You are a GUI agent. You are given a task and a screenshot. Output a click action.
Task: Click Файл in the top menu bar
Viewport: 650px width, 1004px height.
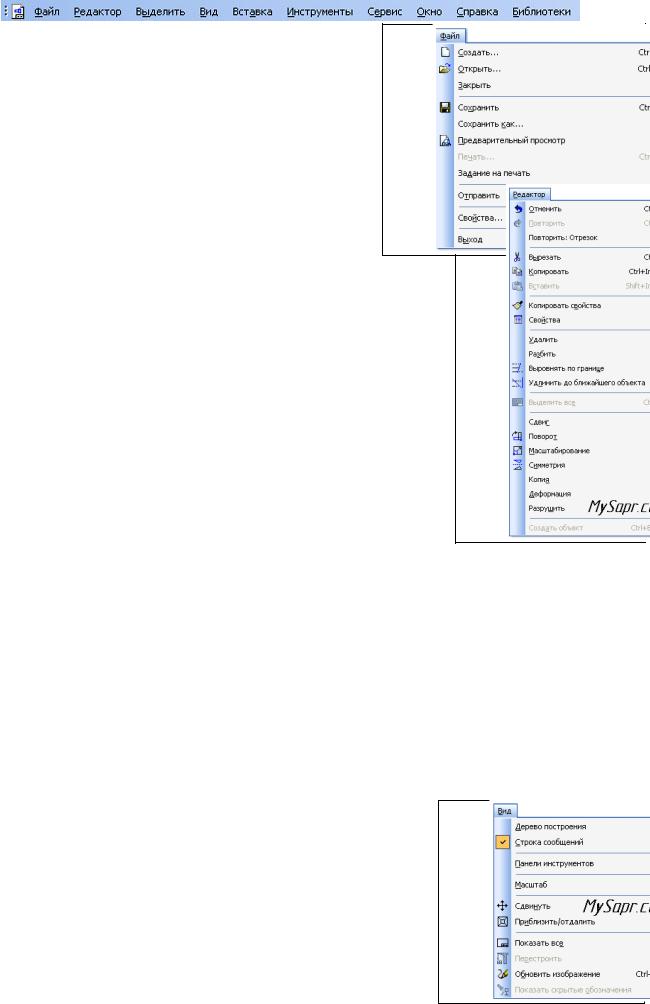click(47, 12)
